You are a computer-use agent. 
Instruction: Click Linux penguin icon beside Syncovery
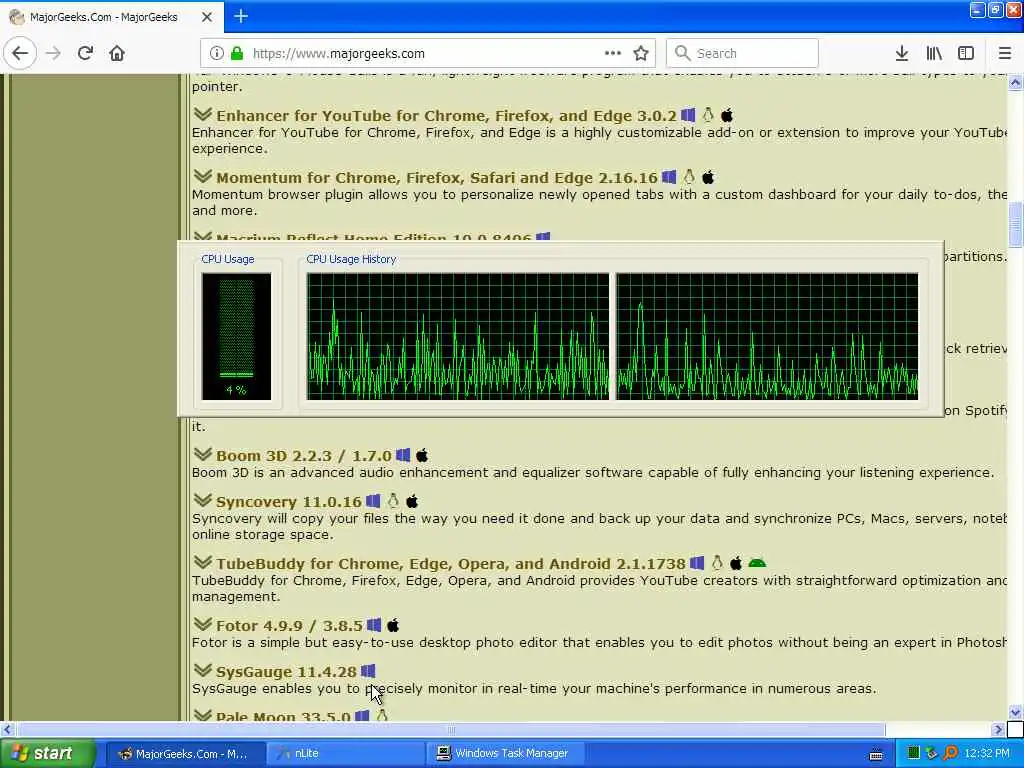(x=392, y=501)
